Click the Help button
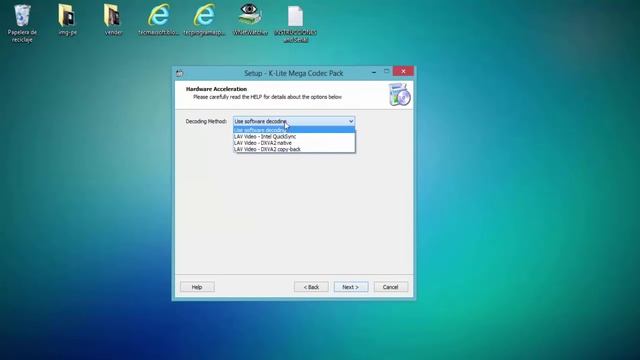 [x=197, y=287]
